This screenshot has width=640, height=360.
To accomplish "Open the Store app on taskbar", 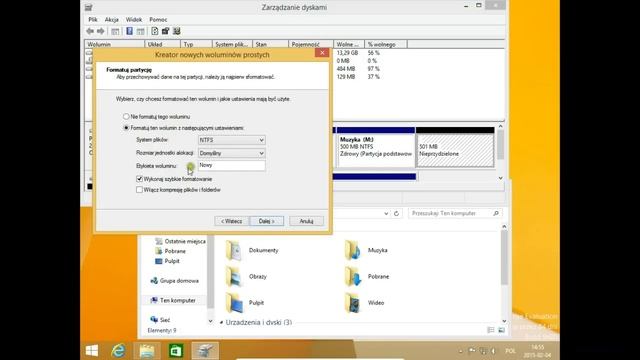I will pos(176,350).
